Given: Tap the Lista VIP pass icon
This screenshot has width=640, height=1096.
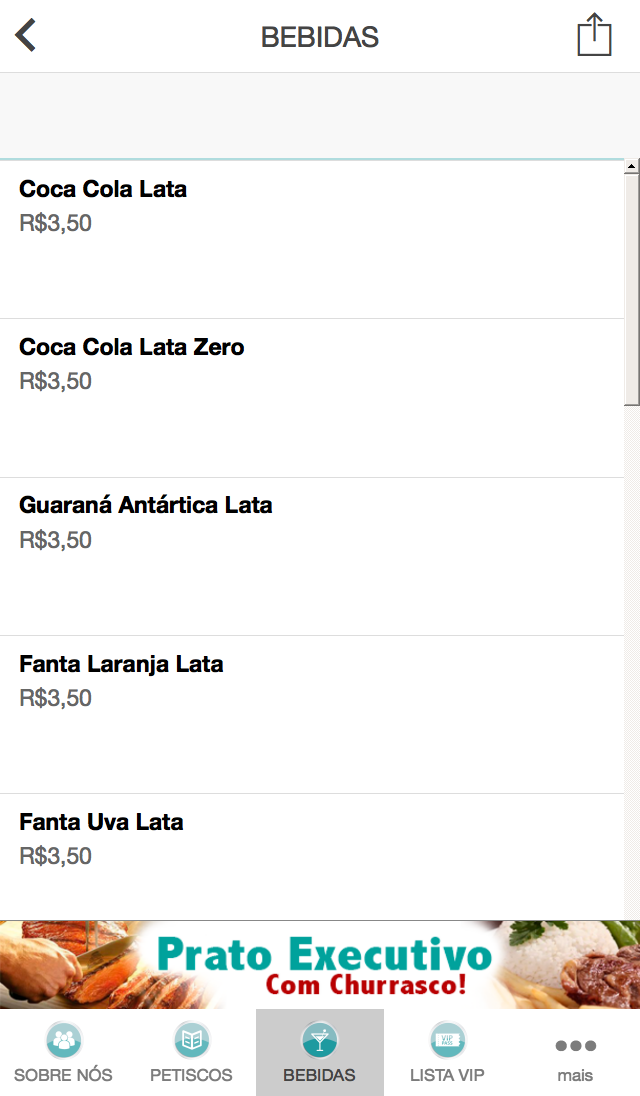Looking at the screenshot, I should tap(447, 1040).
